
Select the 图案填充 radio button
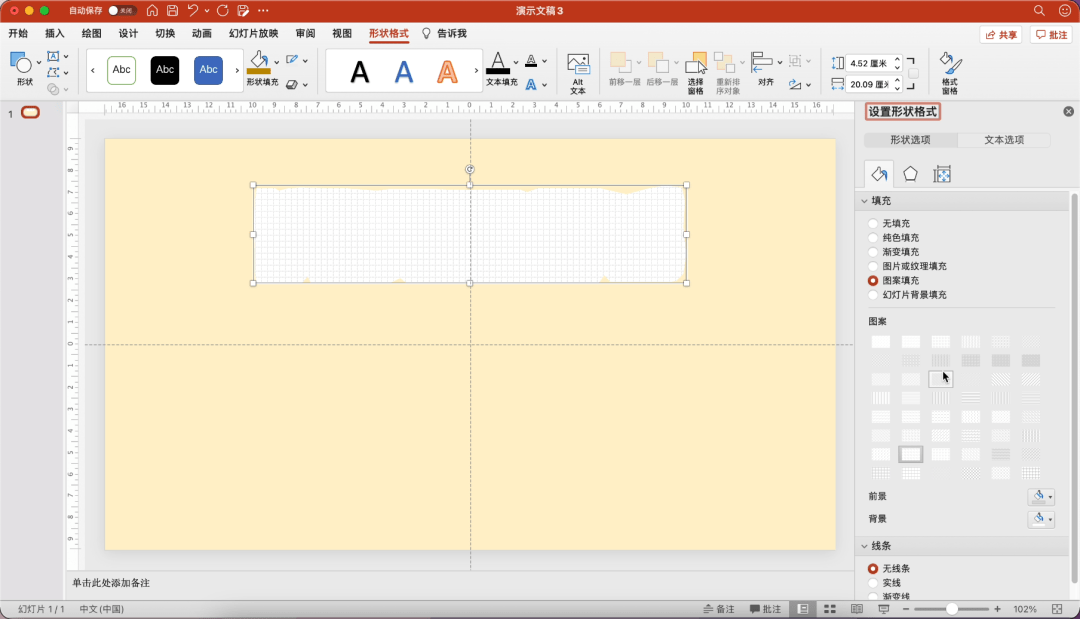click(x=873, y=280)
